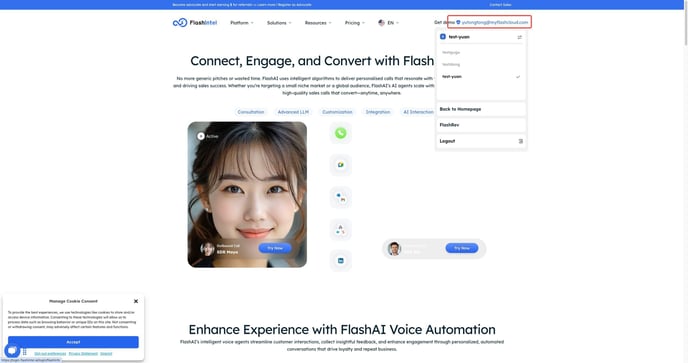
Task: Close the Manage Cookie Consent popup
Action: 136,301
